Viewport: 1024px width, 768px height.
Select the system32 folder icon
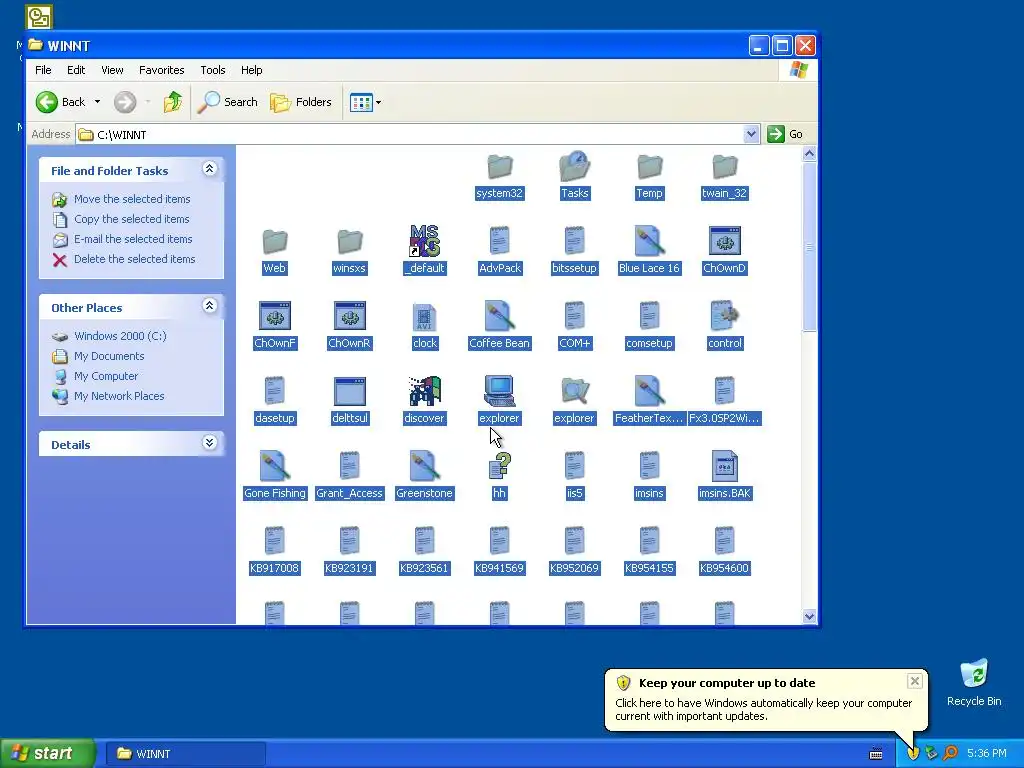(500, 167)
